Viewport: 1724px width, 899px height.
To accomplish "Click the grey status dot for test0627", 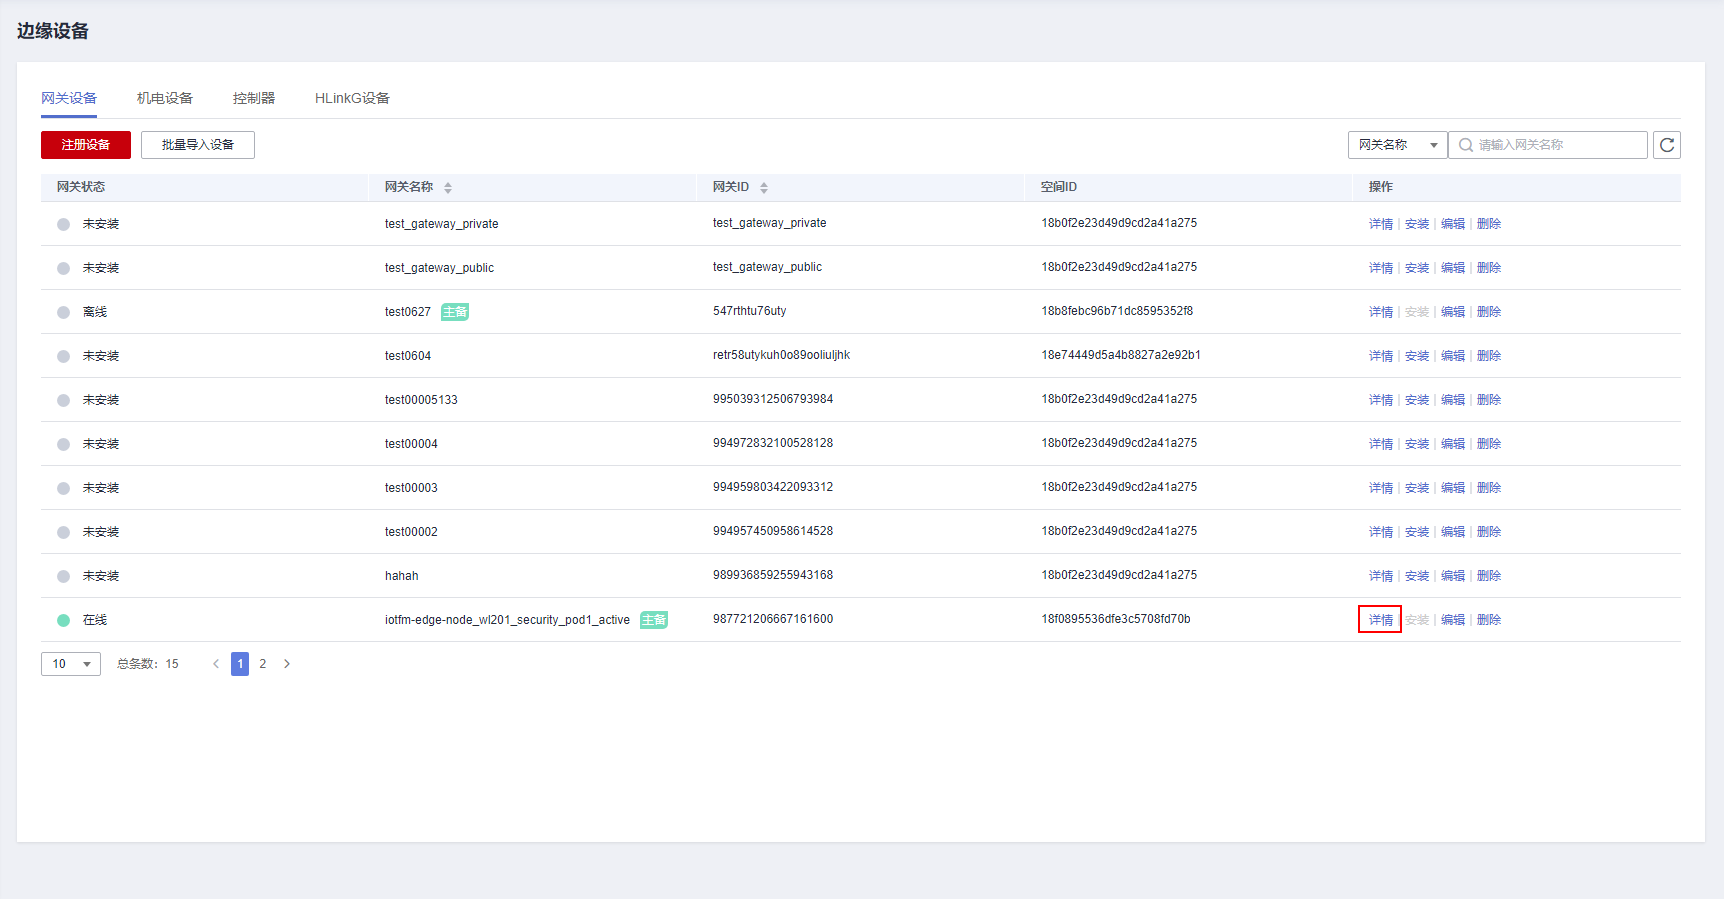I will click(63, 312).
